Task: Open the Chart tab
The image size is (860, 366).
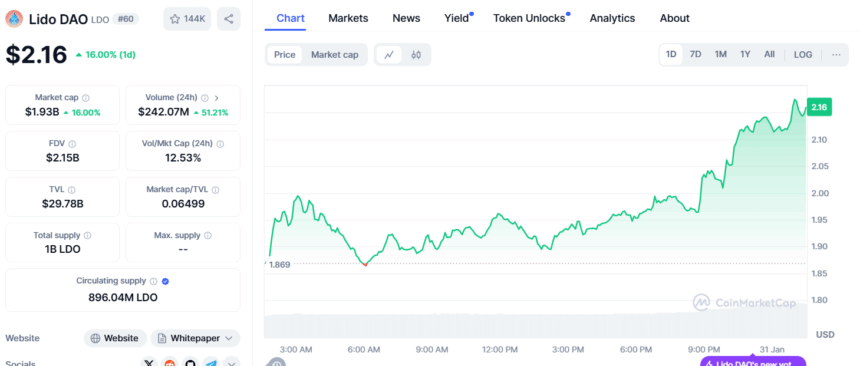Action: (291, 18)
